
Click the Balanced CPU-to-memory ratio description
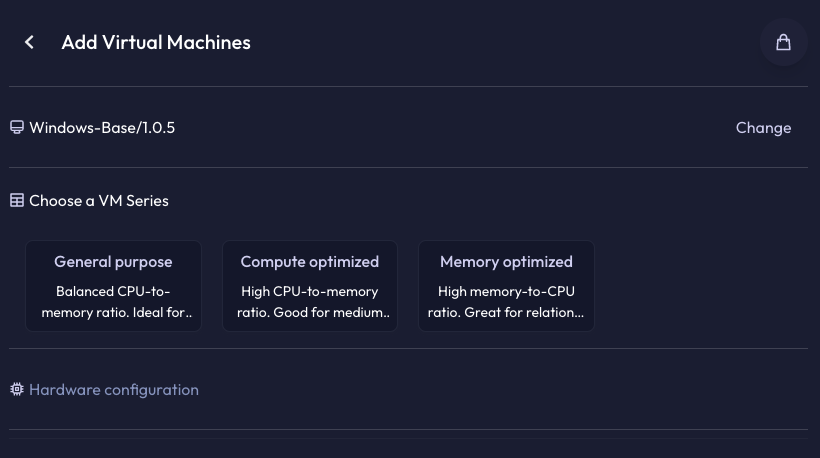[116, 302]
